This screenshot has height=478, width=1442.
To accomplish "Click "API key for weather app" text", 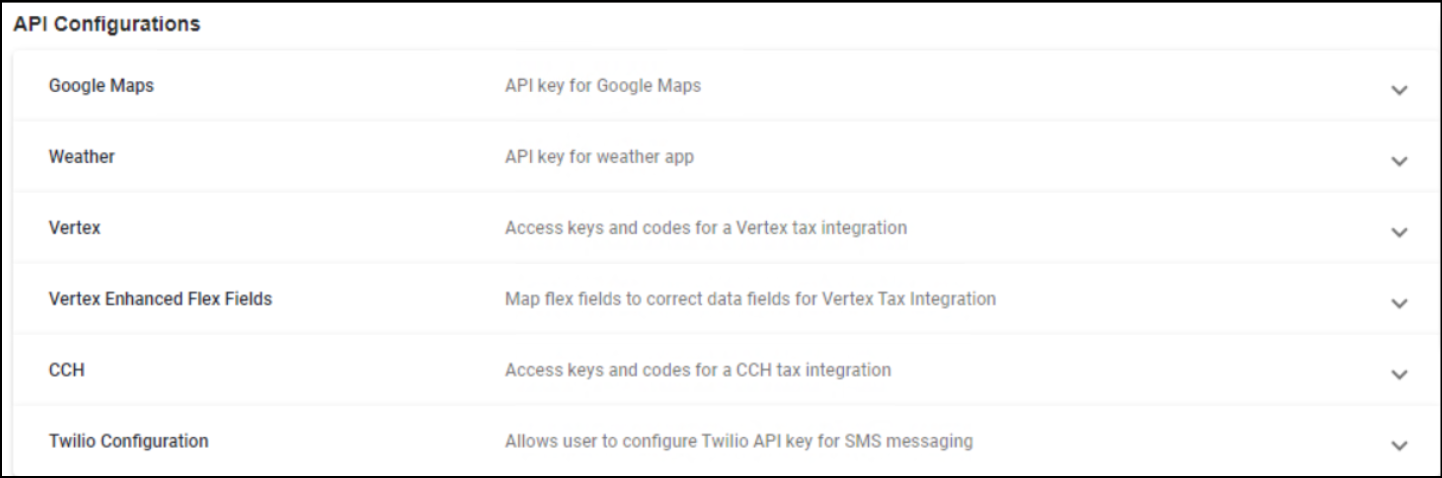I will tap(599, 157).
